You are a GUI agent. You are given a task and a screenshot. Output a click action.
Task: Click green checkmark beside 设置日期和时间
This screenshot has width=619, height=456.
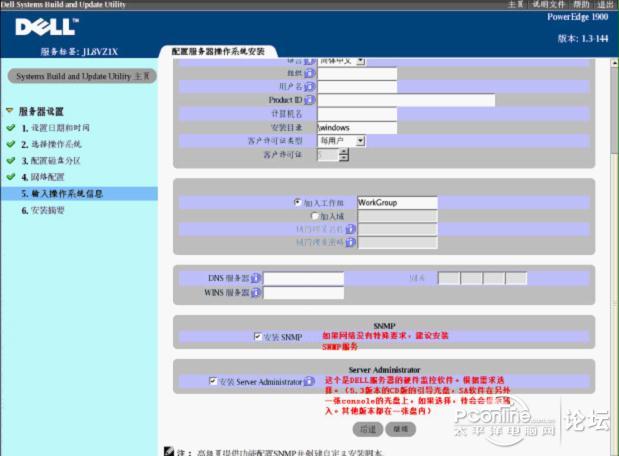coord(10,128)
